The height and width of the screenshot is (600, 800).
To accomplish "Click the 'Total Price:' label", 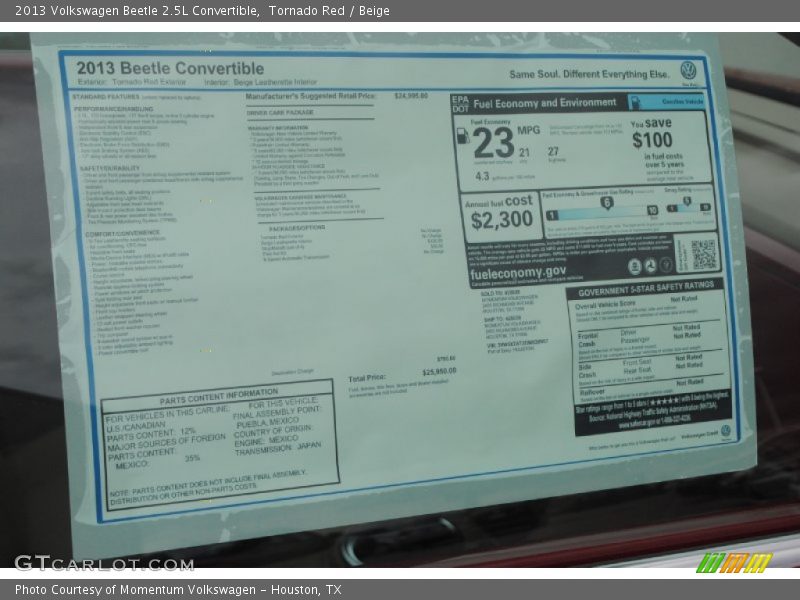I will coord(367,378).
